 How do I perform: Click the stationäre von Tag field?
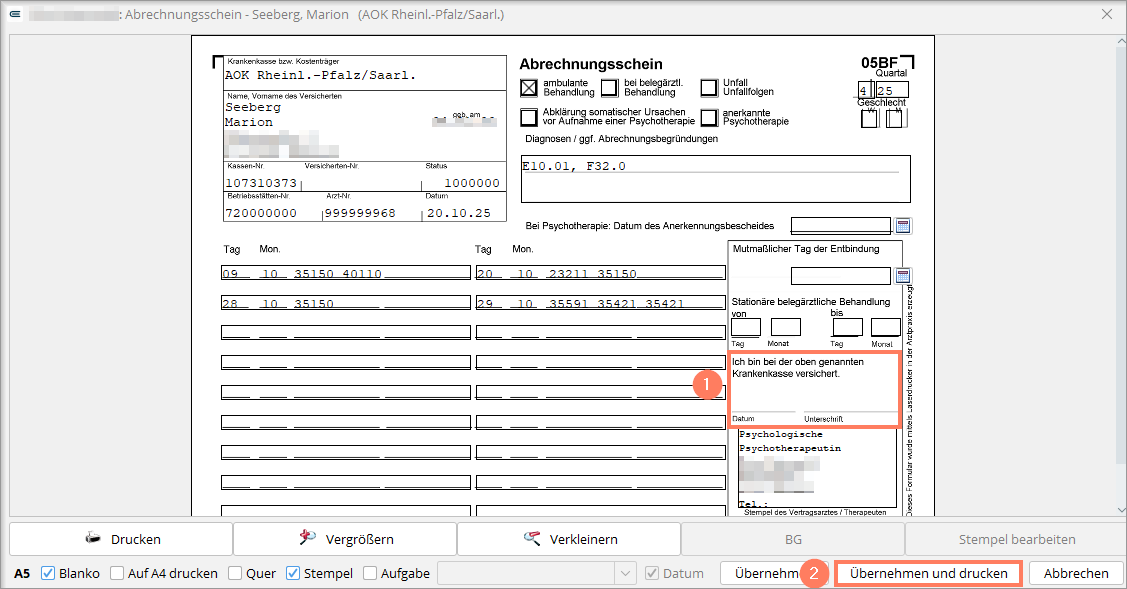(745, 327)
